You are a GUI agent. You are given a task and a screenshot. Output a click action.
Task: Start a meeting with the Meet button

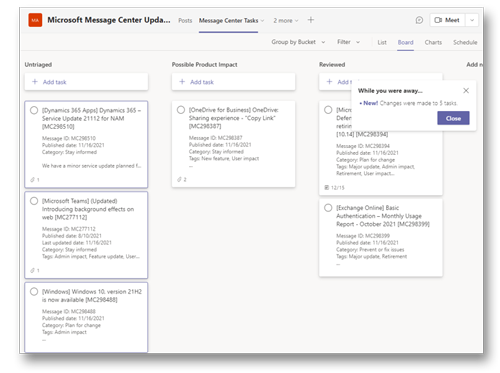coord(447,20)
